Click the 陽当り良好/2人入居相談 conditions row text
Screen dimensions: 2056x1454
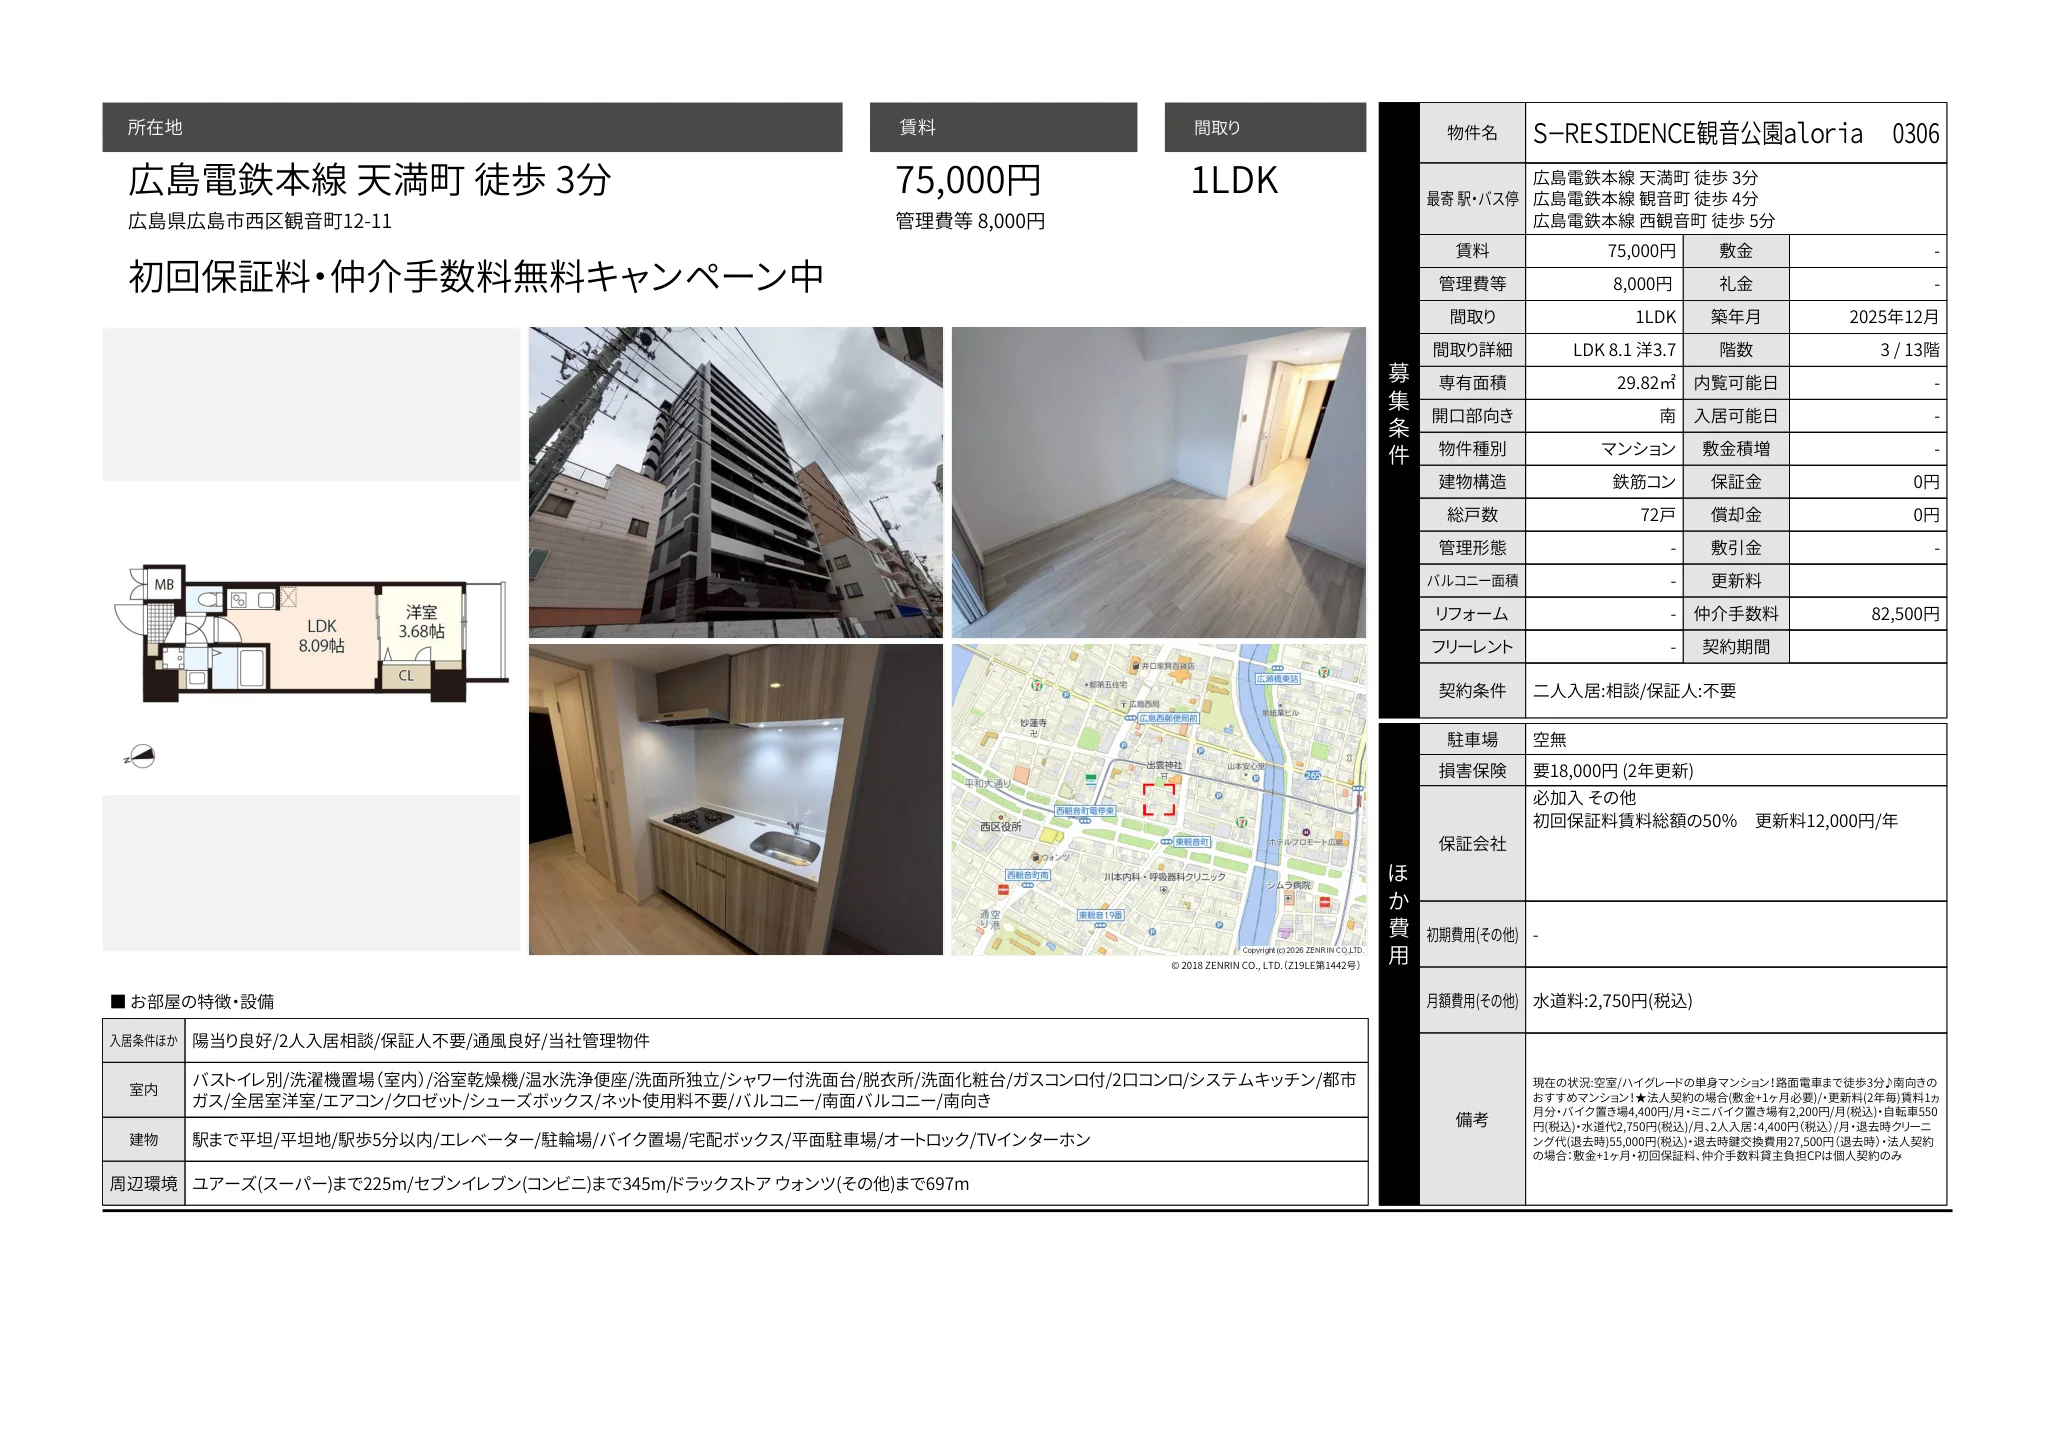point(420,1041)
